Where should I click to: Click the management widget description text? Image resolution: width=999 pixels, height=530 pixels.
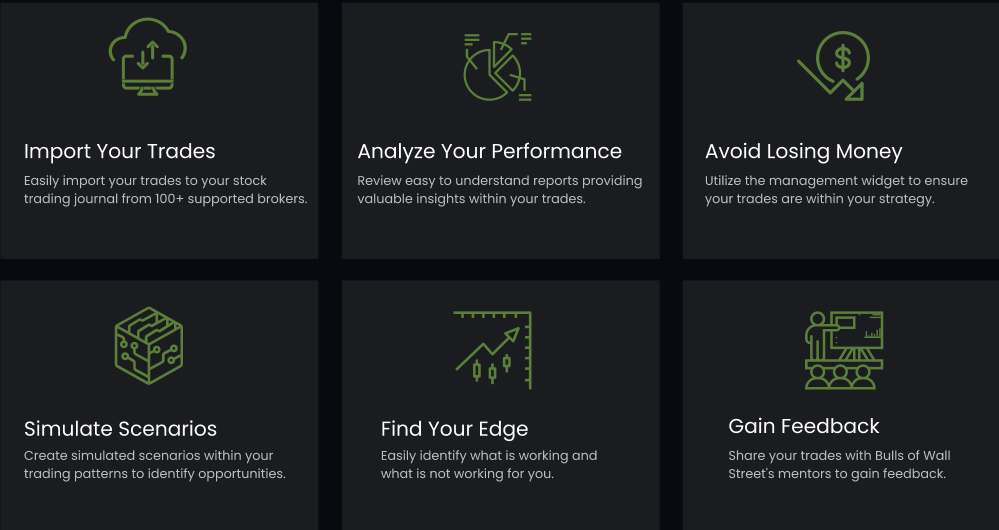click(x=836, y=190)
